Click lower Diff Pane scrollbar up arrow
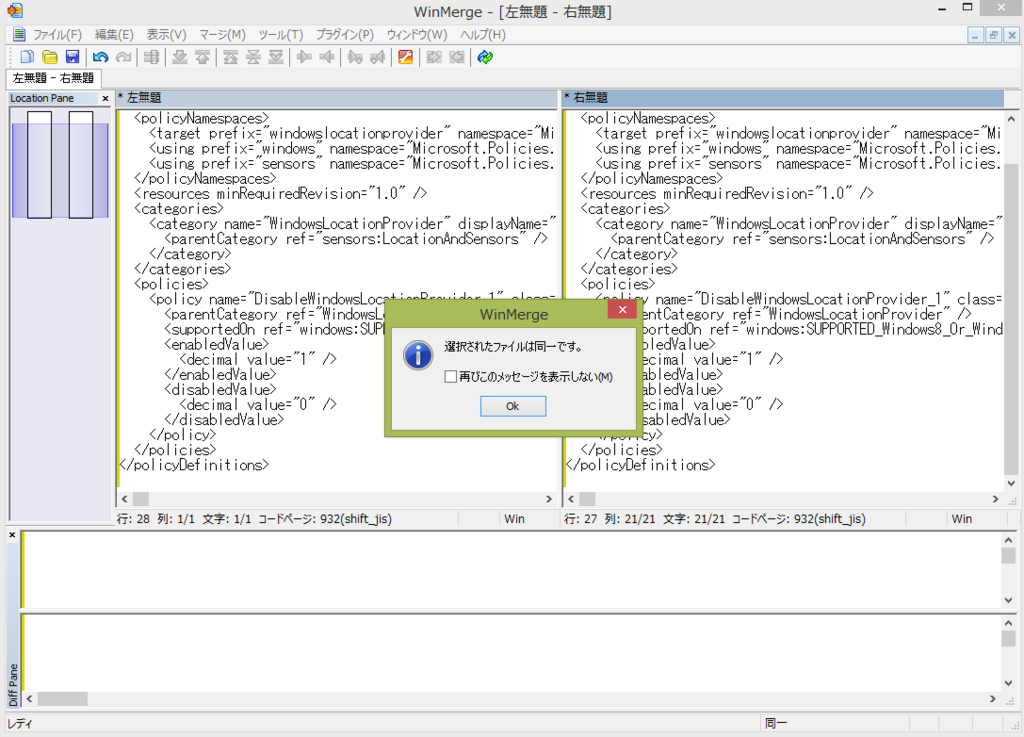The height and width of the screenshot is (737, 1024). tap(1008, 623)
